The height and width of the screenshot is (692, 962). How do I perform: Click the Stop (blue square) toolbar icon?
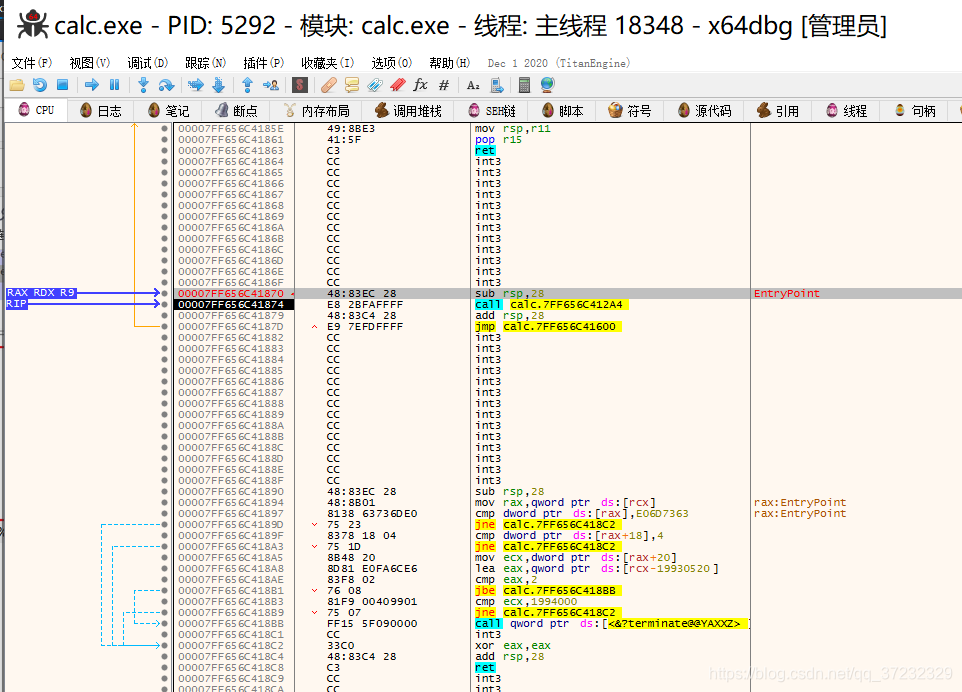pos(62,85)
